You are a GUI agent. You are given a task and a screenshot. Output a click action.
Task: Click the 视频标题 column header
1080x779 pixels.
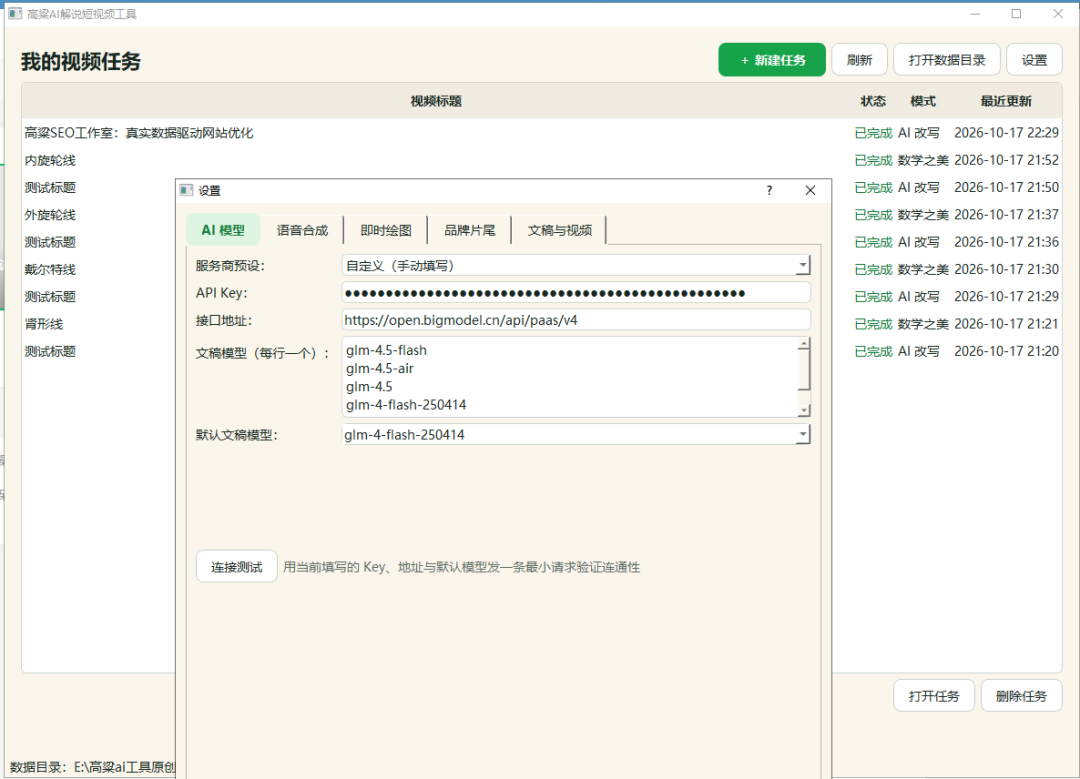coord(436,101)
